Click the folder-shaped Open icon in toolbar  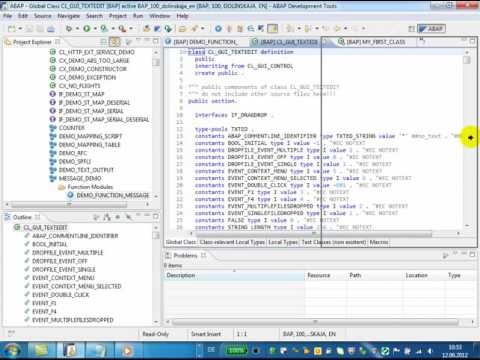(x=182, y=29)
